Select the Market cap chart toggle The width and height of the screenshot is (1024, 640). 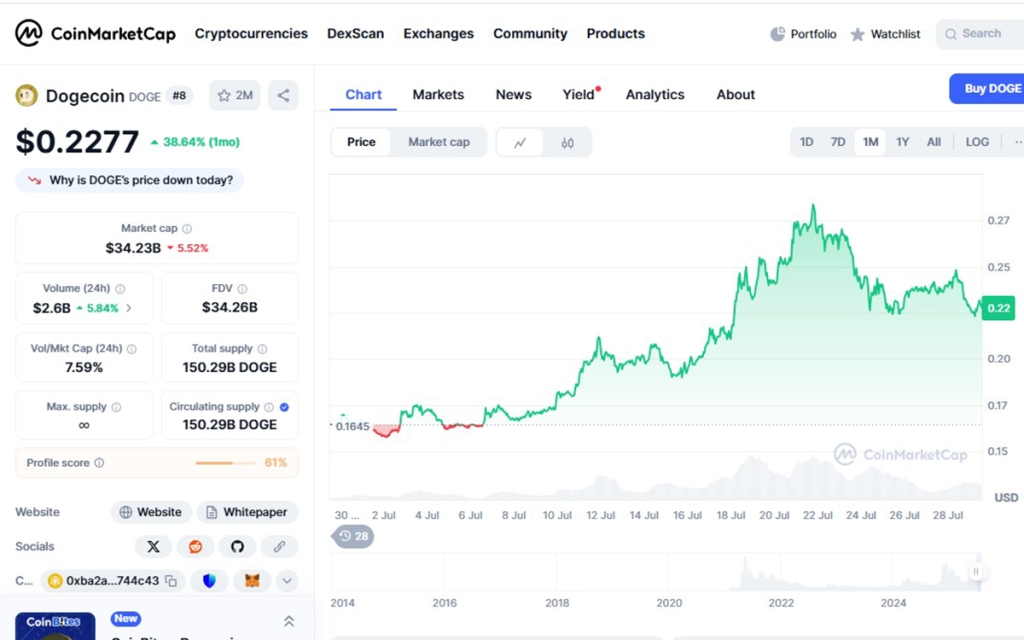click(x=439, y=142)
